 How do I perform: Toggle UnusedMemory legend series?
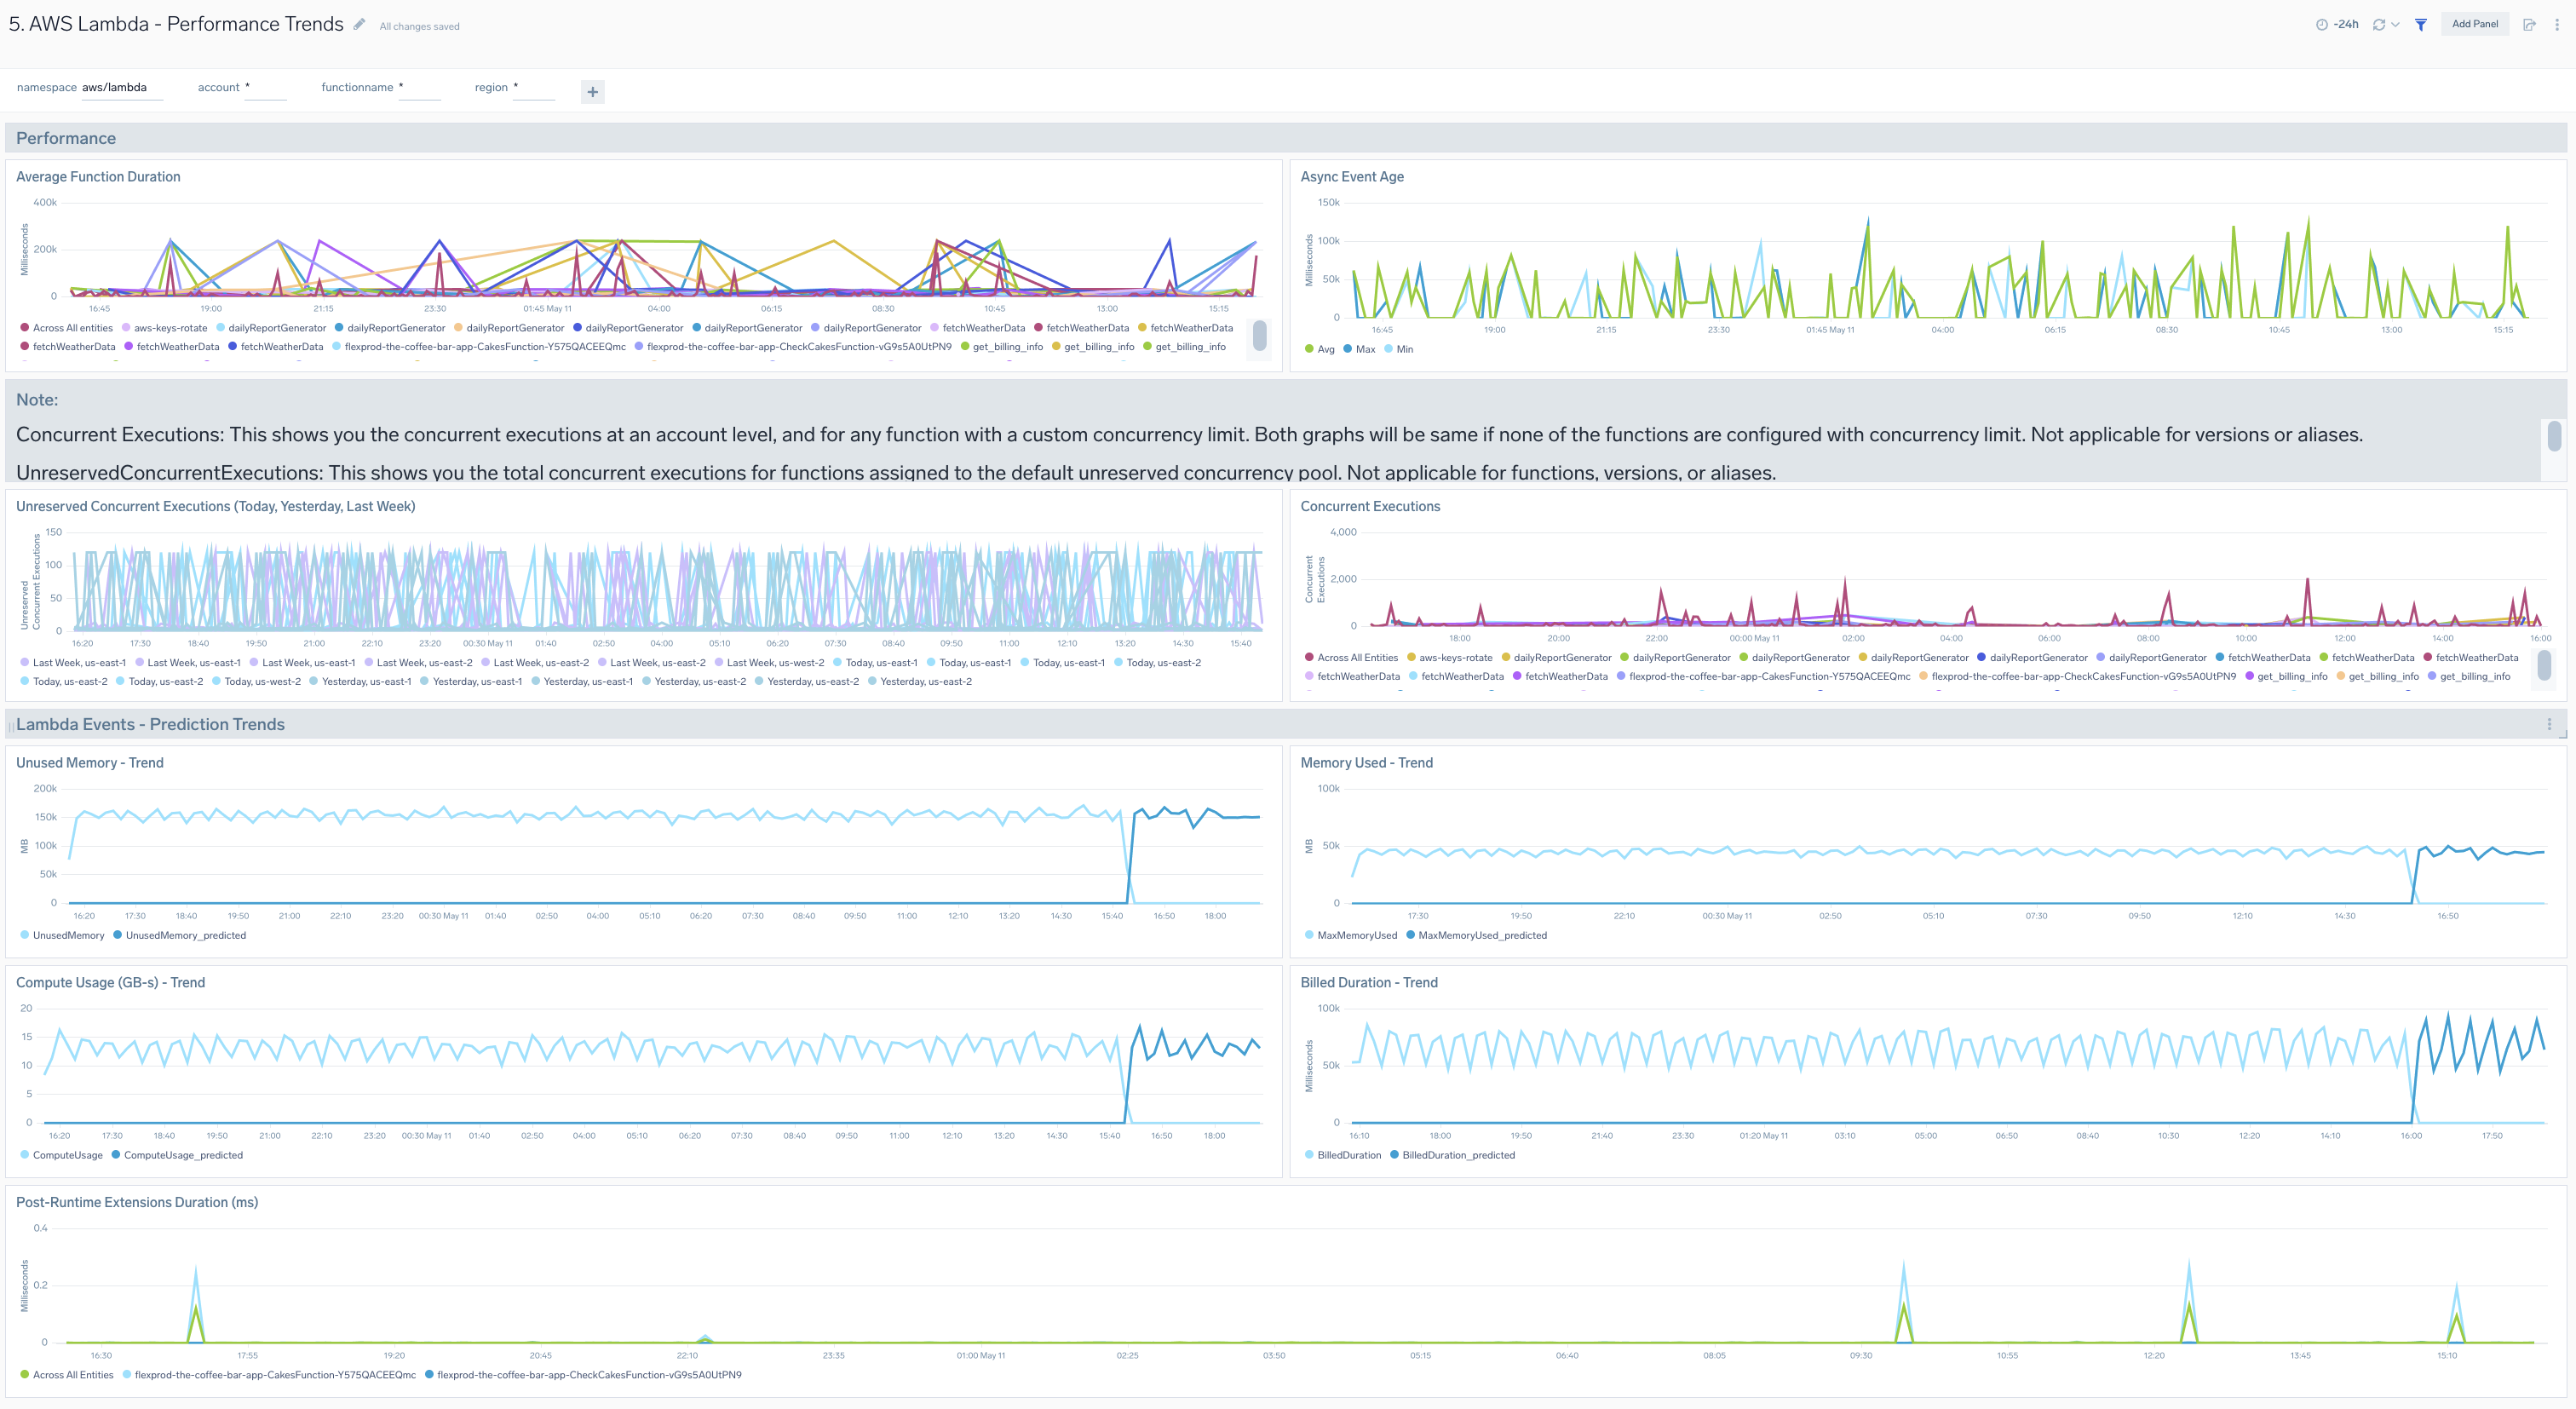pyautogui.click(x=62, y=935)
